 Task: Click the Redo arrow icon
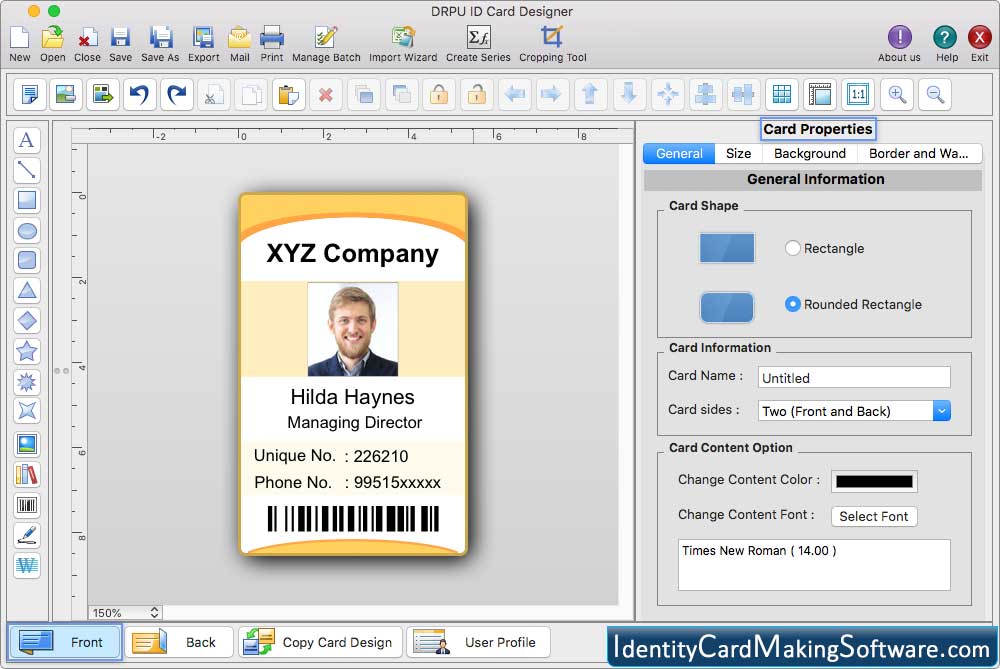[x=177, y=94]
